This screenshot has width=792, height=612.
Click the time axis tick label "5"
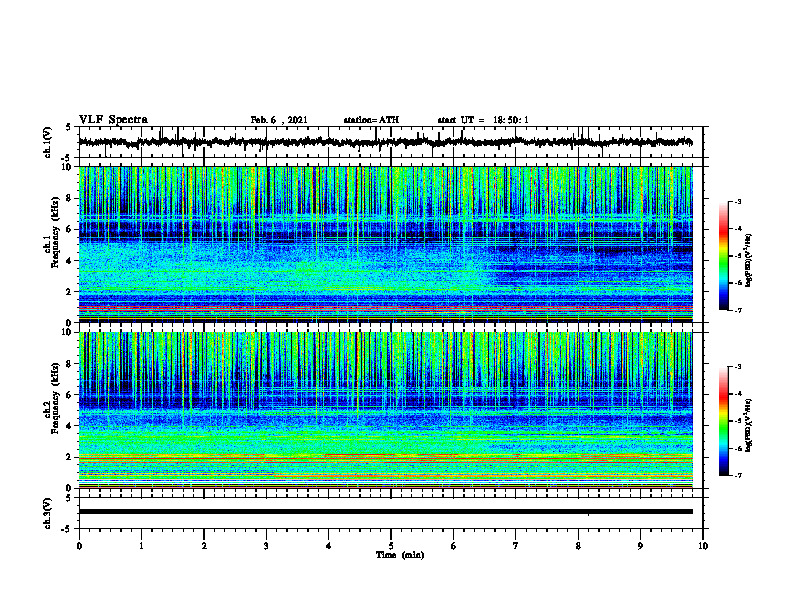click(391, 546)
